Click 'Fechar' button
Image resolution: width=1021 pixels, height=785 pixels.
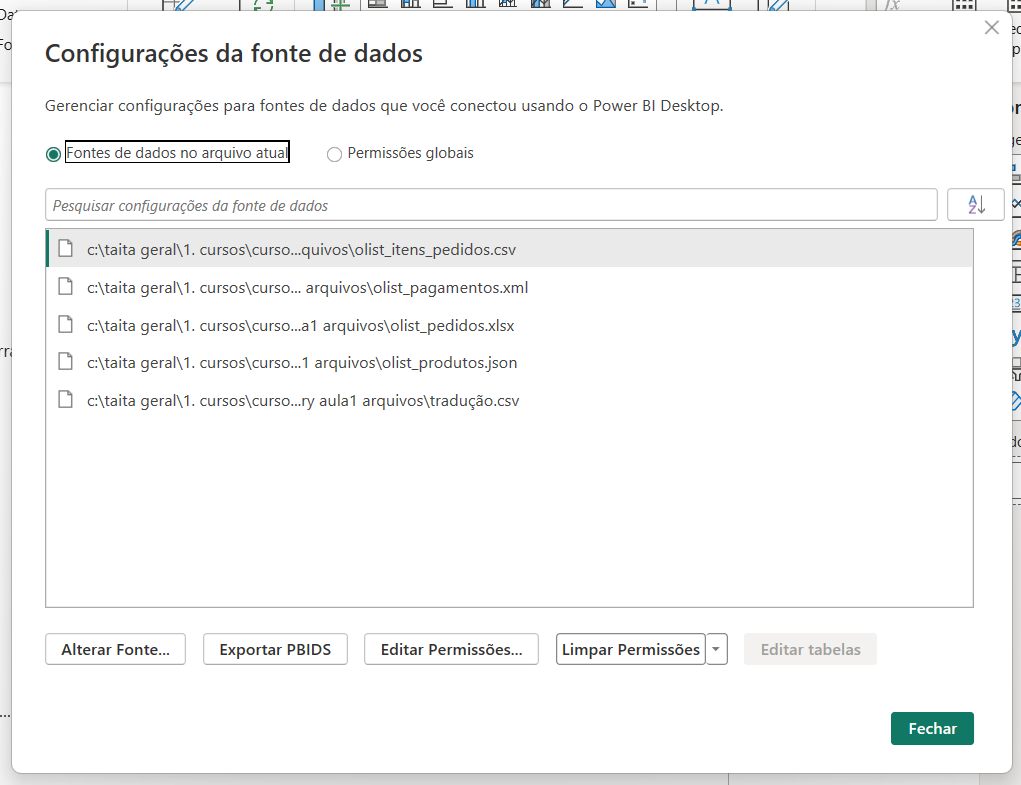pyautogui.click(x=932, y=728)
